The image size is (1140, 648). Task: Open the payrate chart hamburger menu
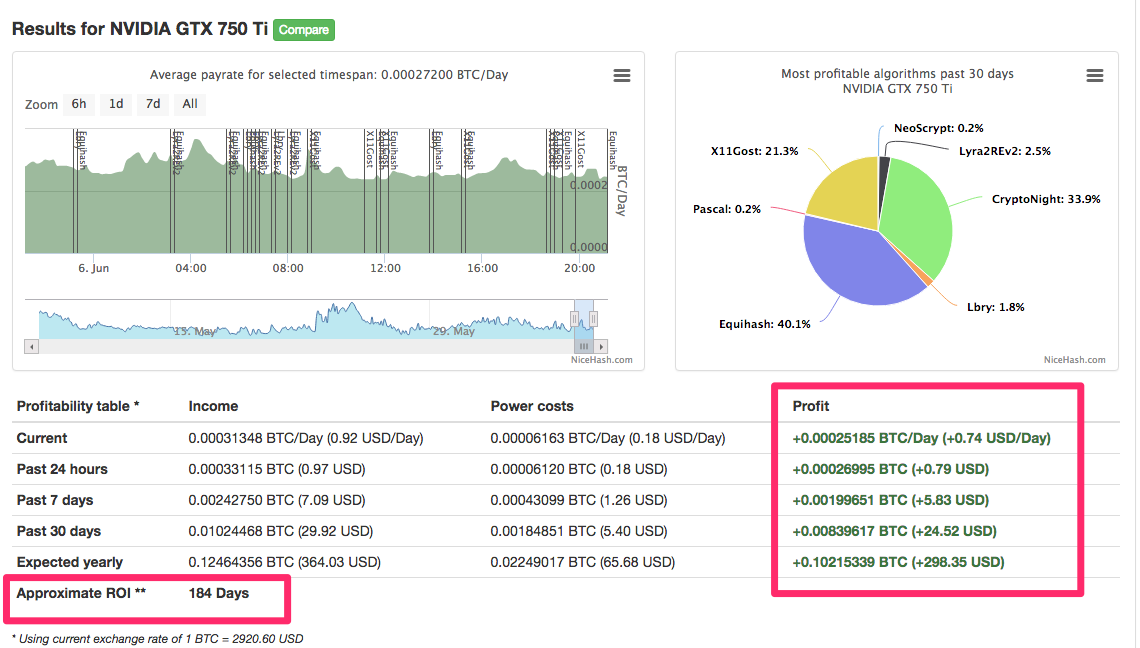pyautogui.click(x=621, y=76)
